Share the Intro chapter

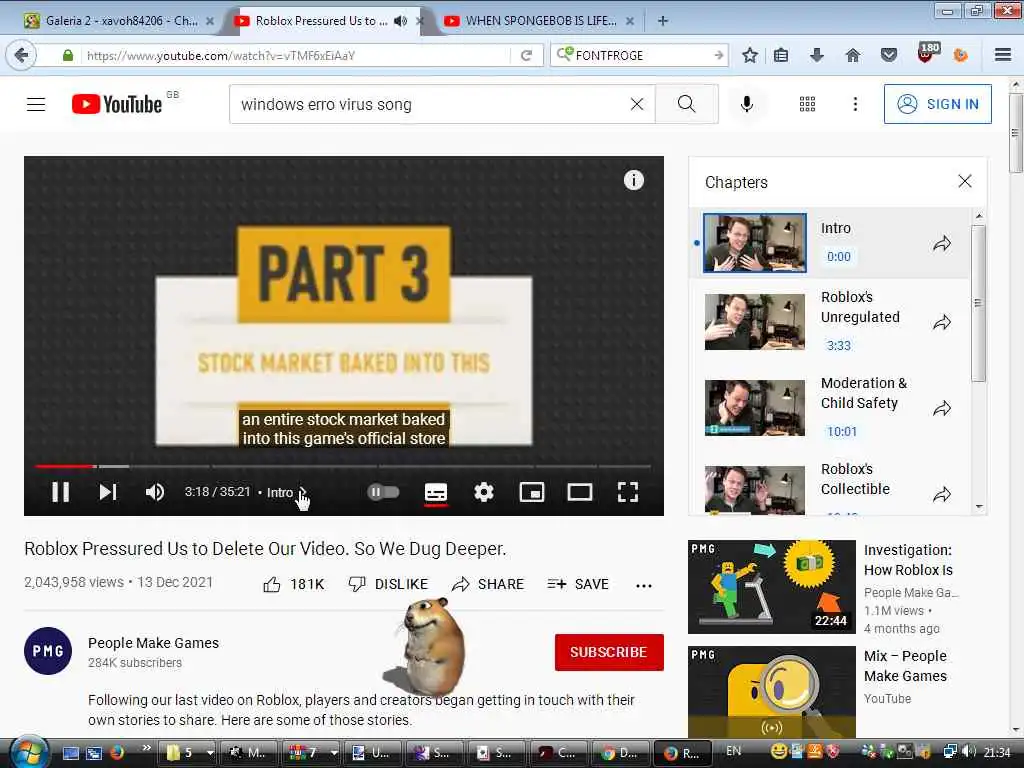[942, 244]
